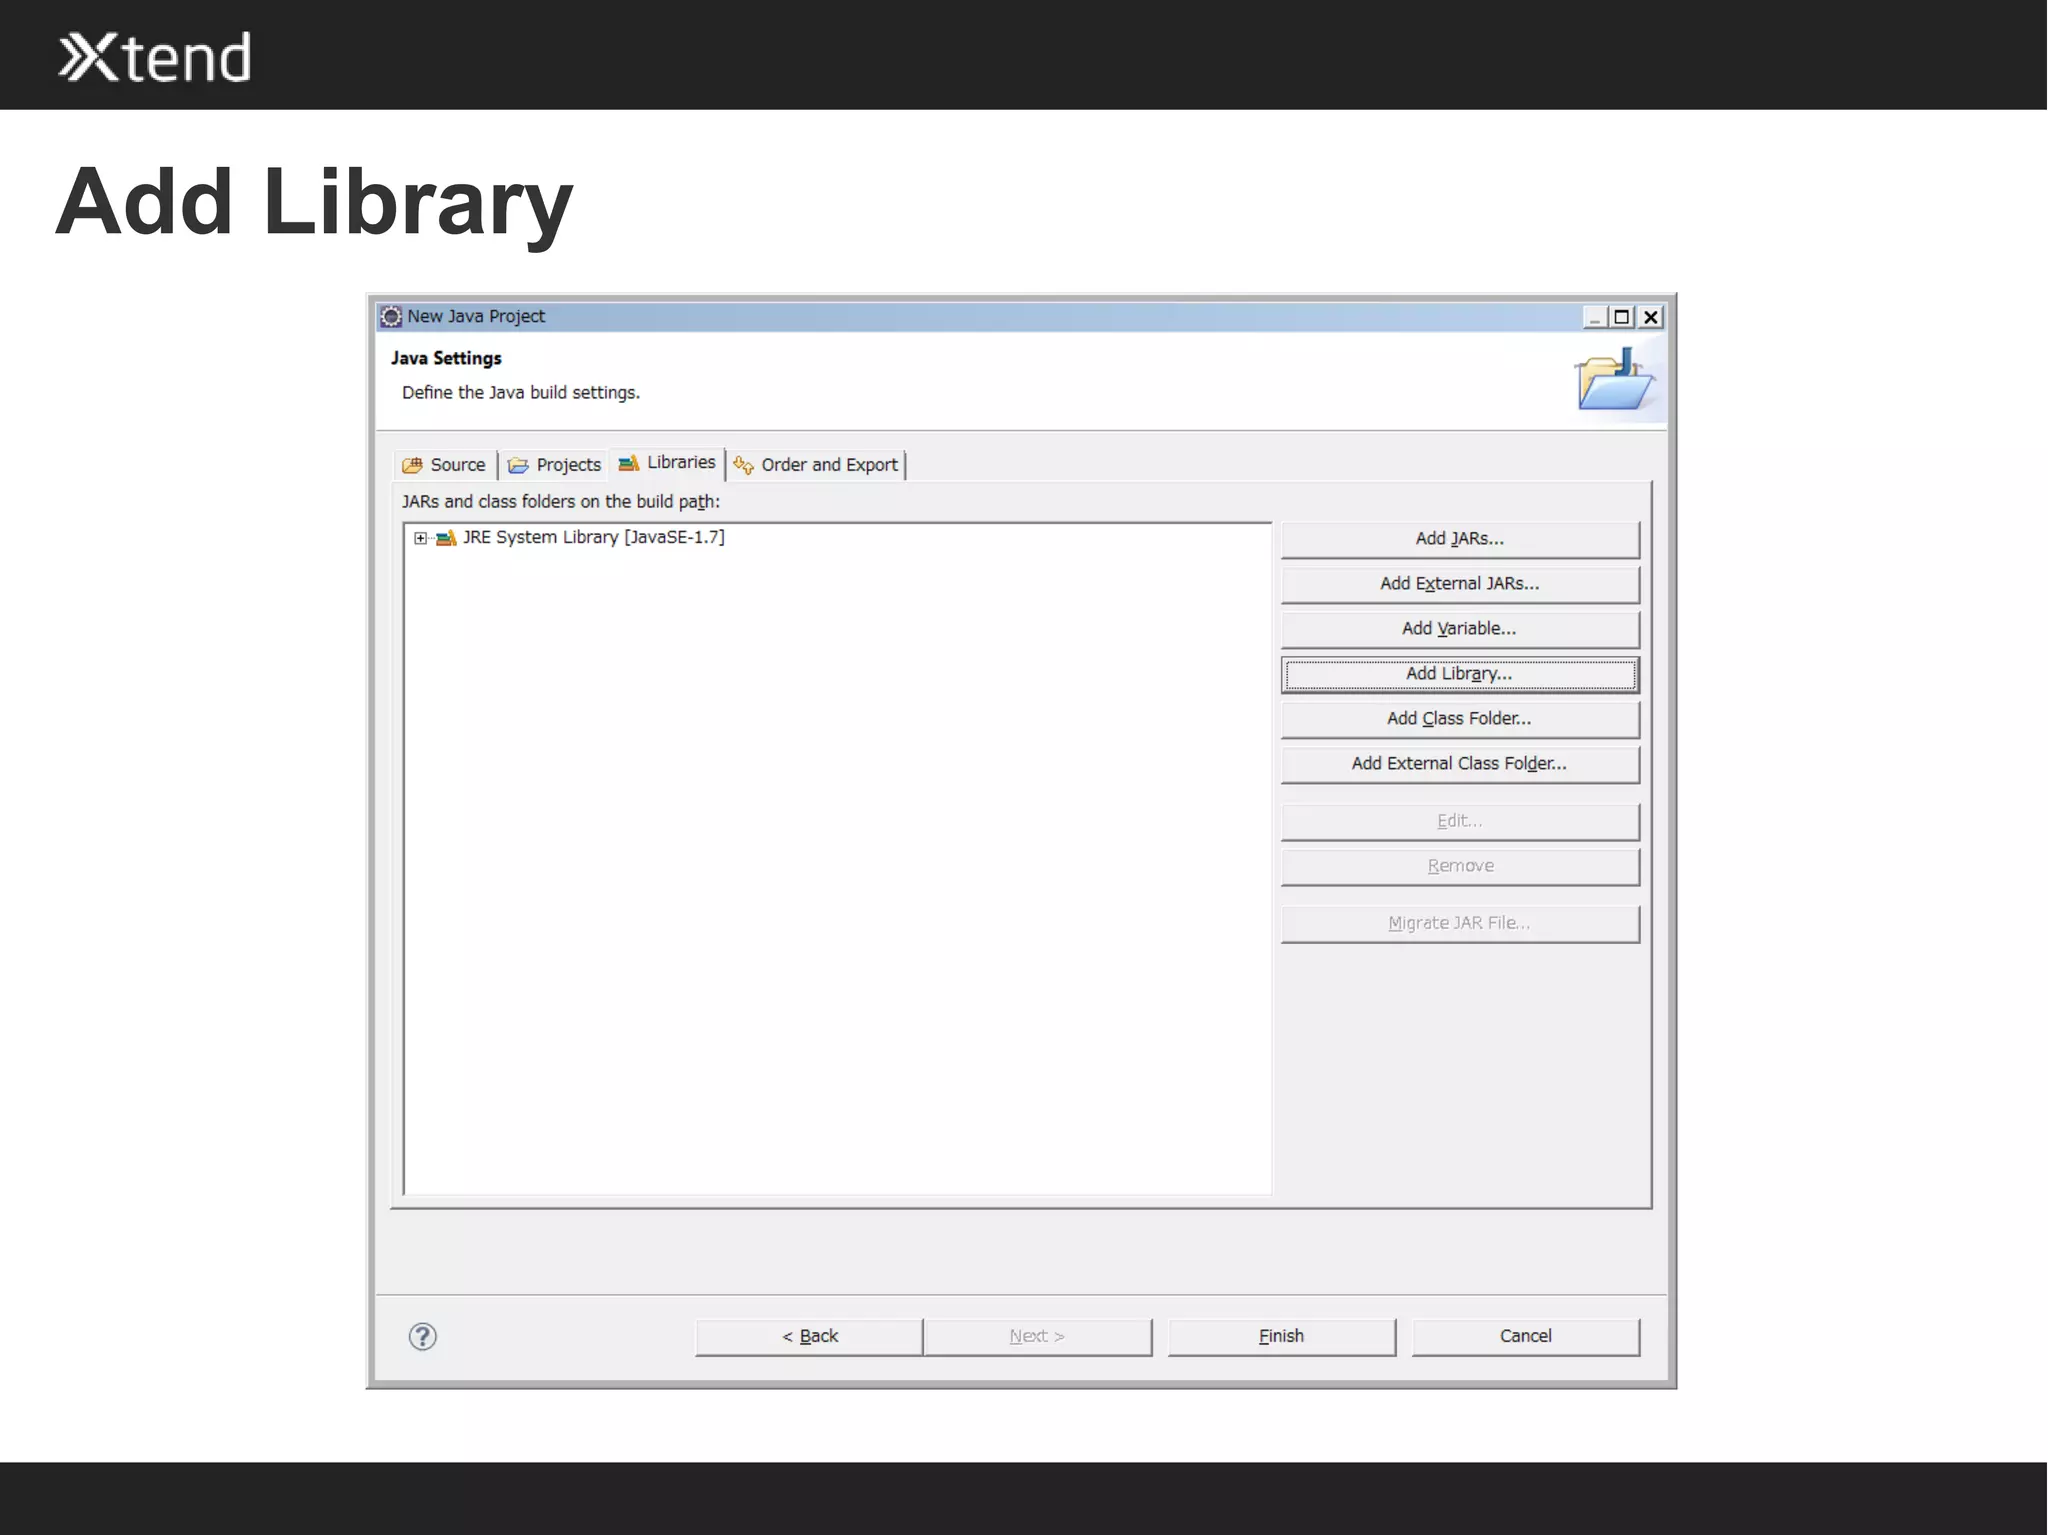This screenshot has width=2048, height=1535.
Task: Click the Add JARs... button
Action: click(x=1459, y=539)
